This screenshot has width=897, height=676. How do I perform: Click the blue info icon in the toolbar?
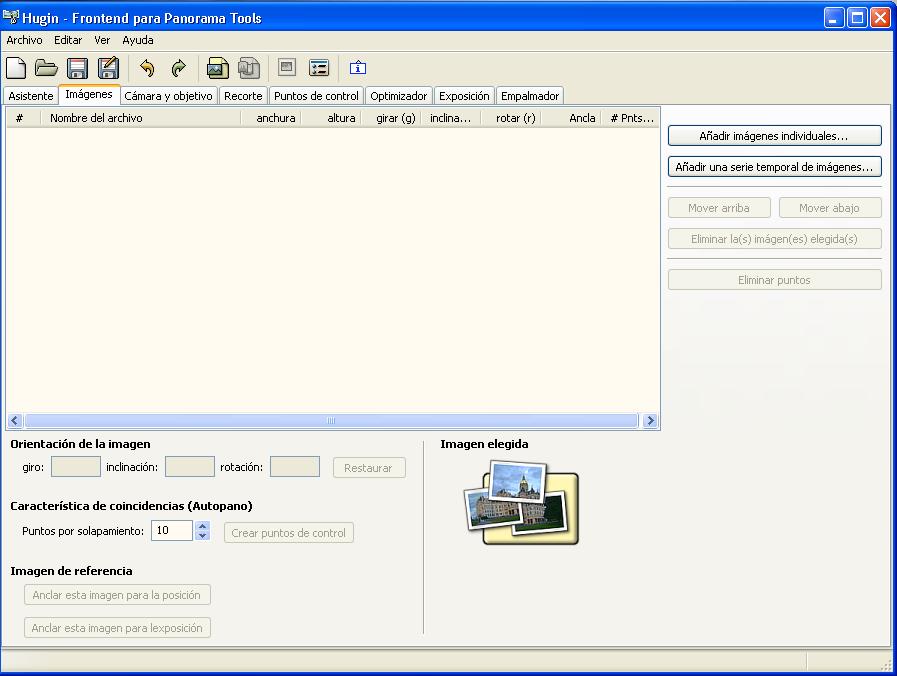[x=358, y=67]
